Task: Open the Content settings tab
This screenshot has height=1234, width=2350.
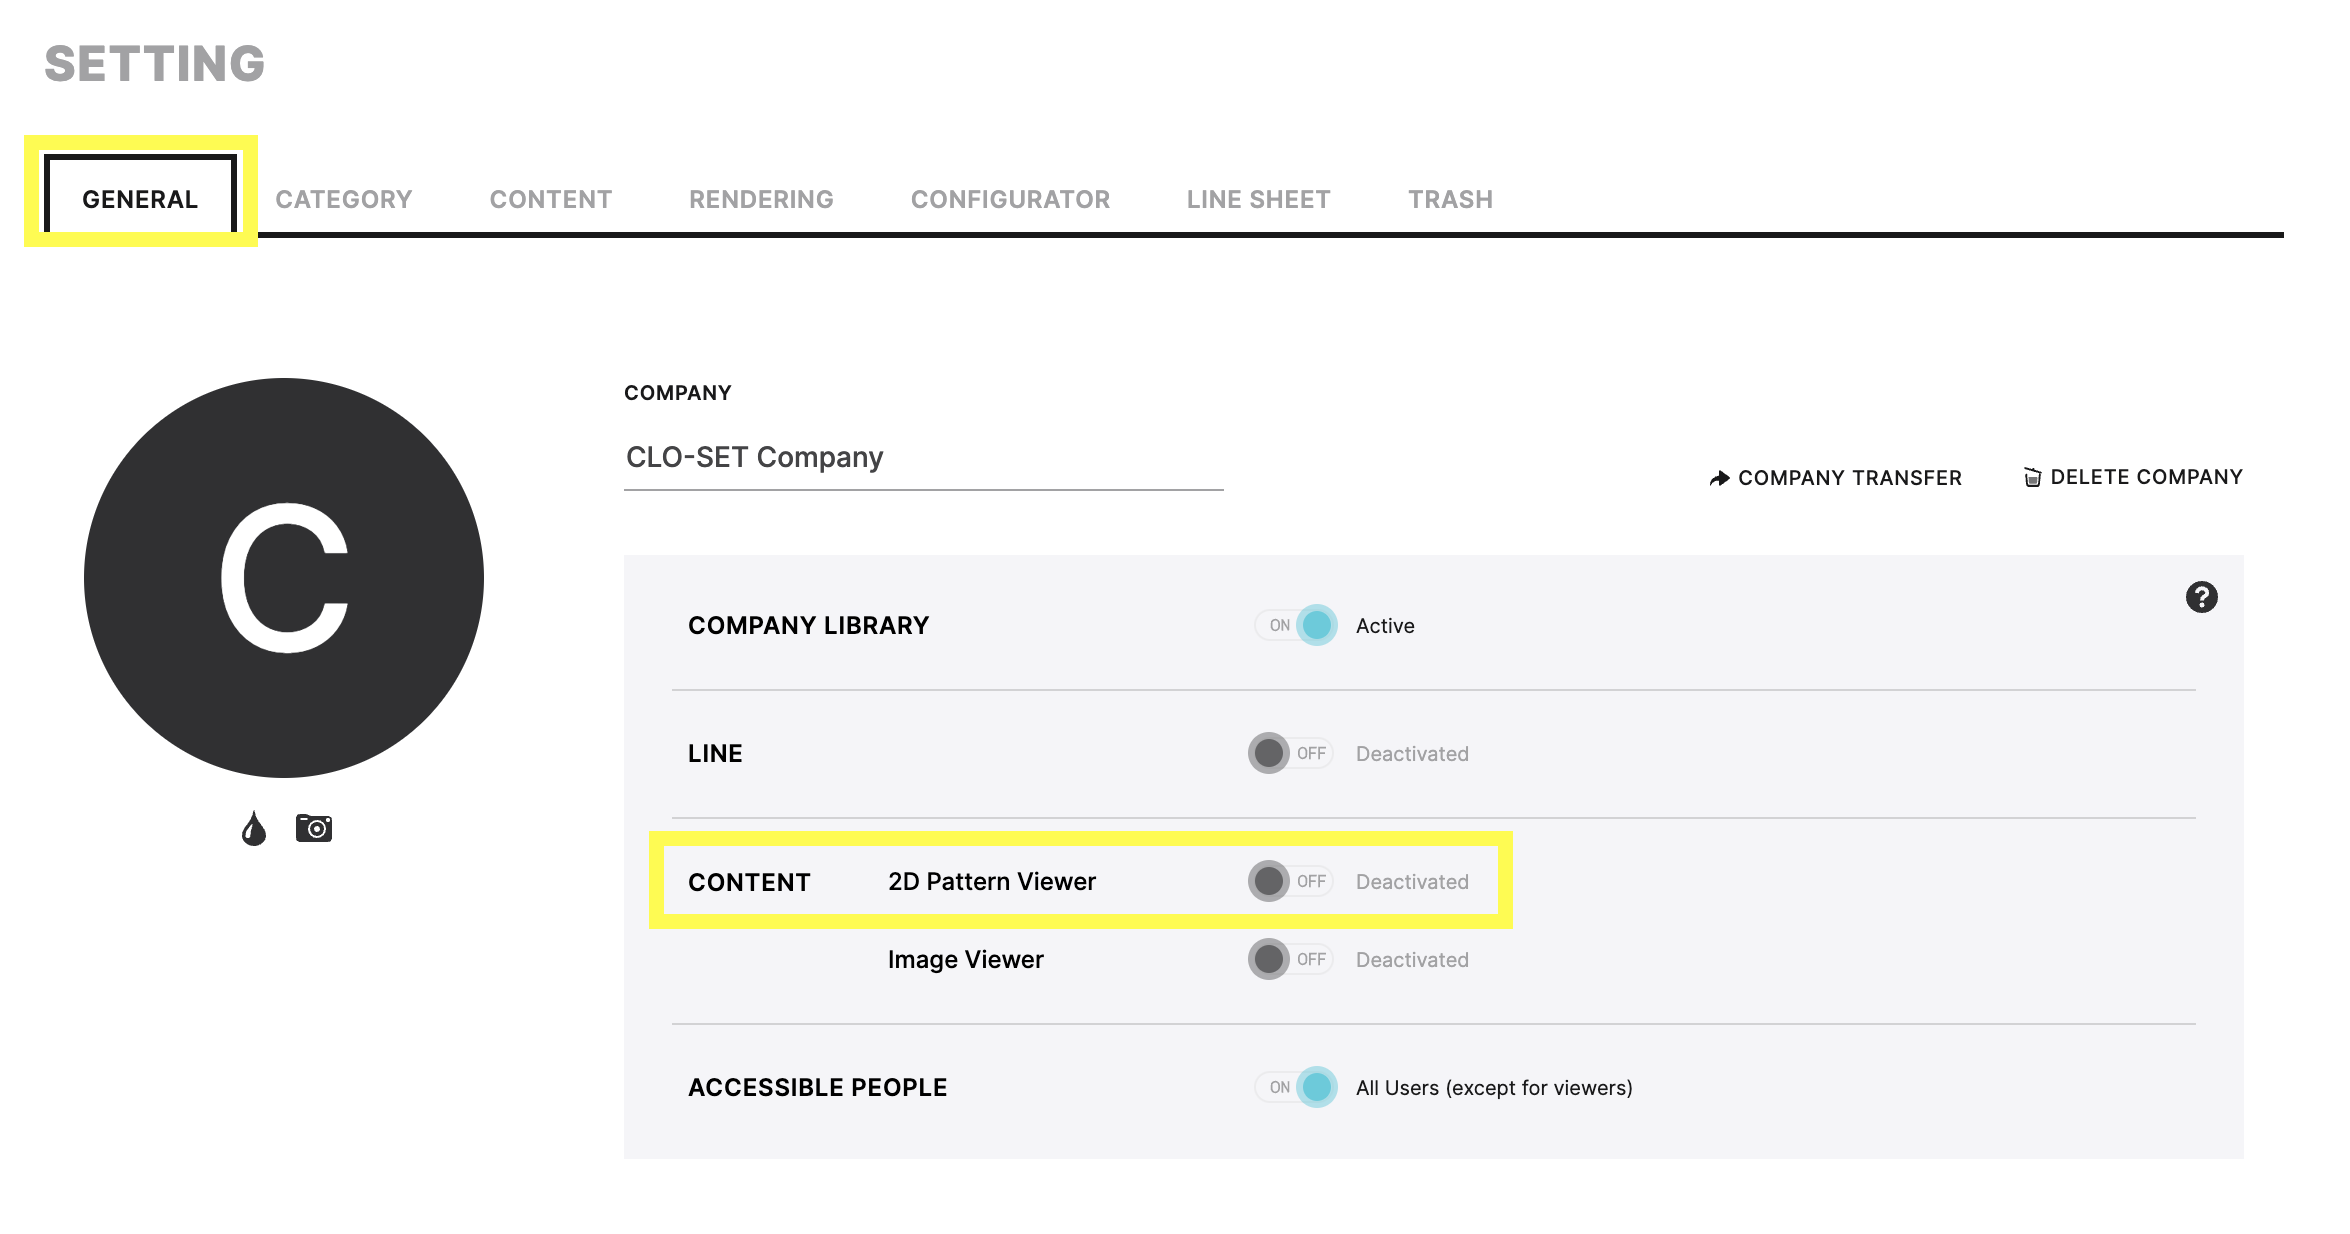Action: [551, 199]
